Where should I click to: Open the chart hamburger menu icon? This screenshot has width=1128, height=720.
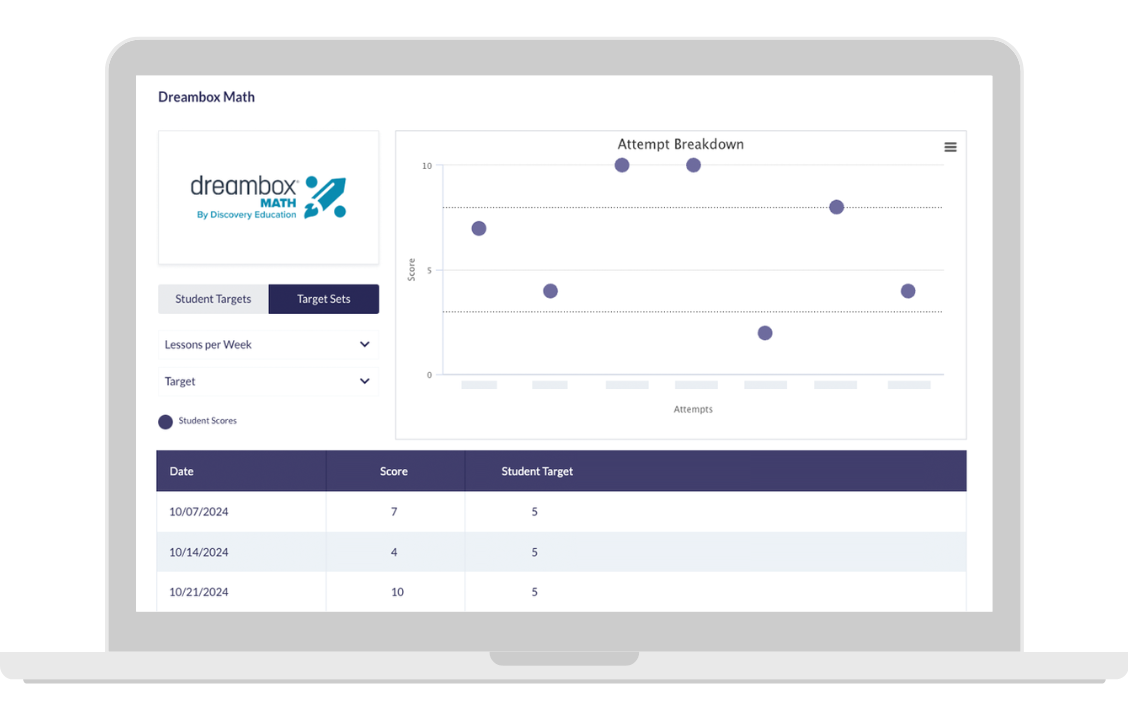click(950, 147)
